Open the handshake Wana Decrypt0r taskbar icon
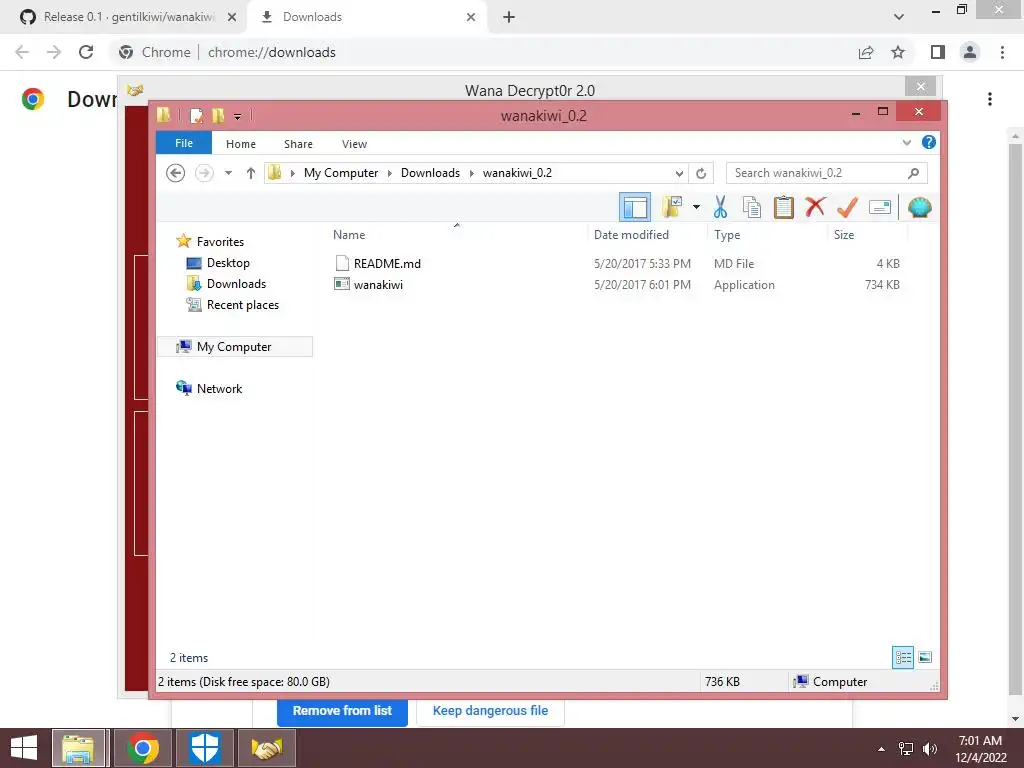1024x768 pixels. point(266,748)
